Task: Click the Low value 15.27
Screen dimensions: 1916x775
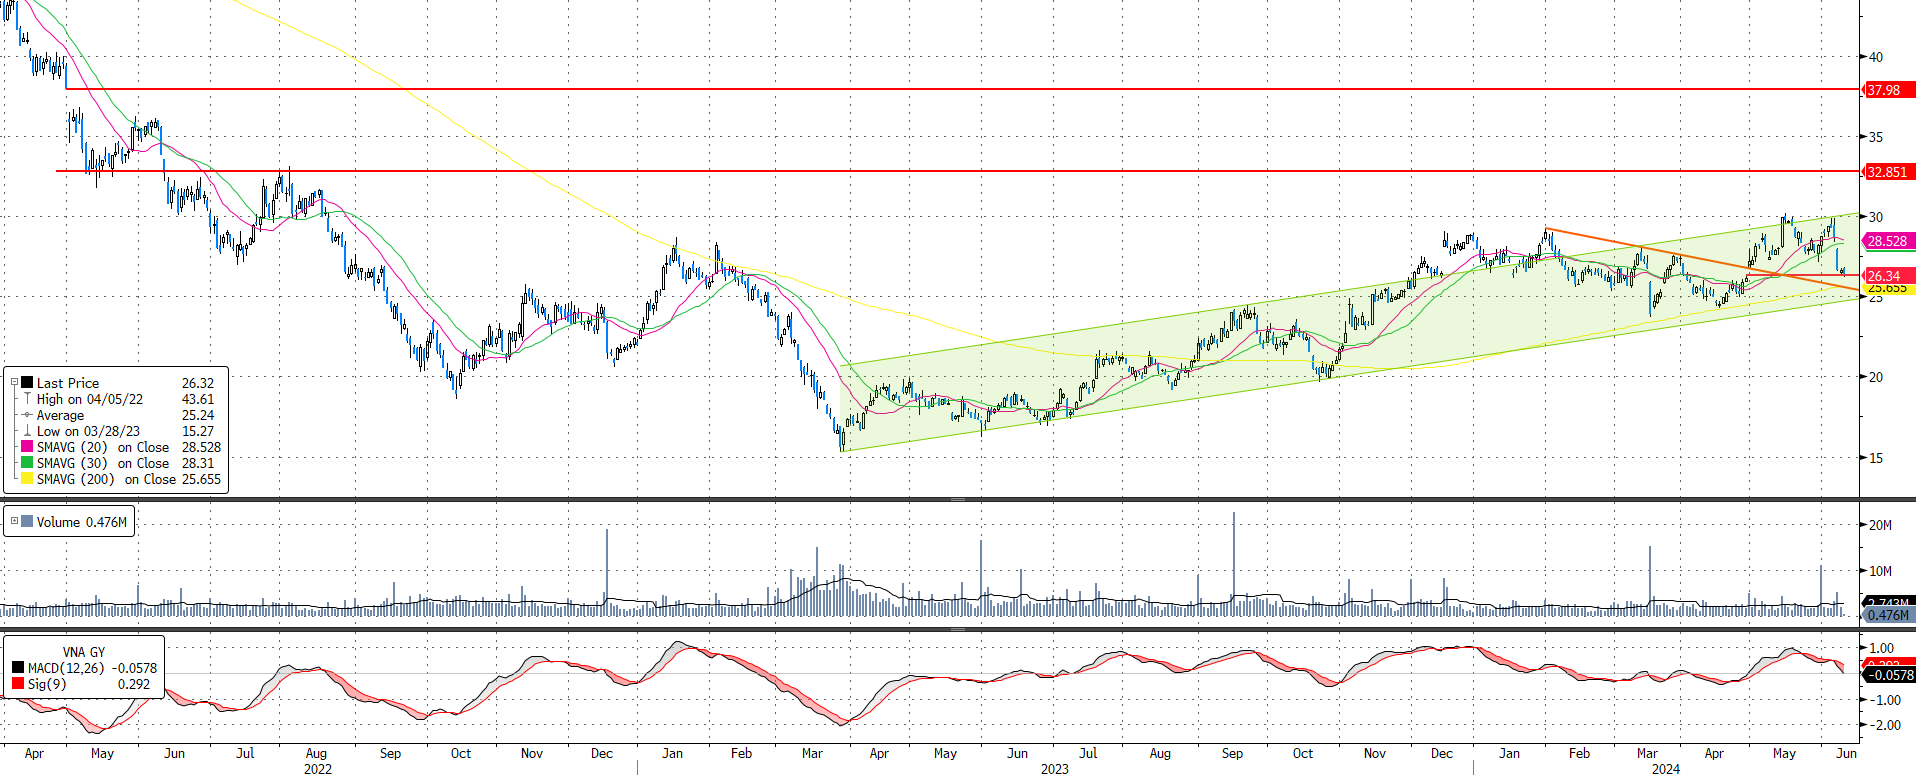Action: coord(198,431)
